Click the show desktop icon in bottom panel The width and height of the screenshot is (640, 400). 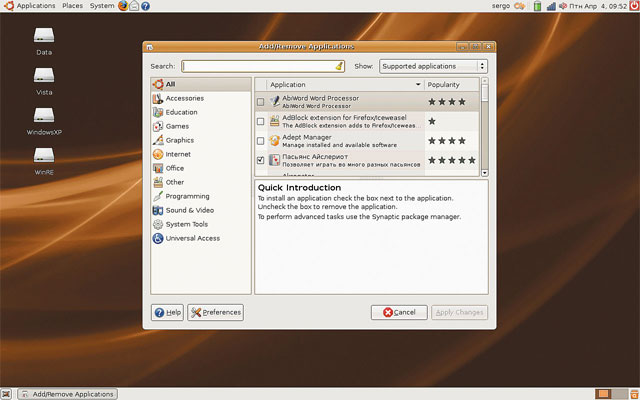[6, 394]
